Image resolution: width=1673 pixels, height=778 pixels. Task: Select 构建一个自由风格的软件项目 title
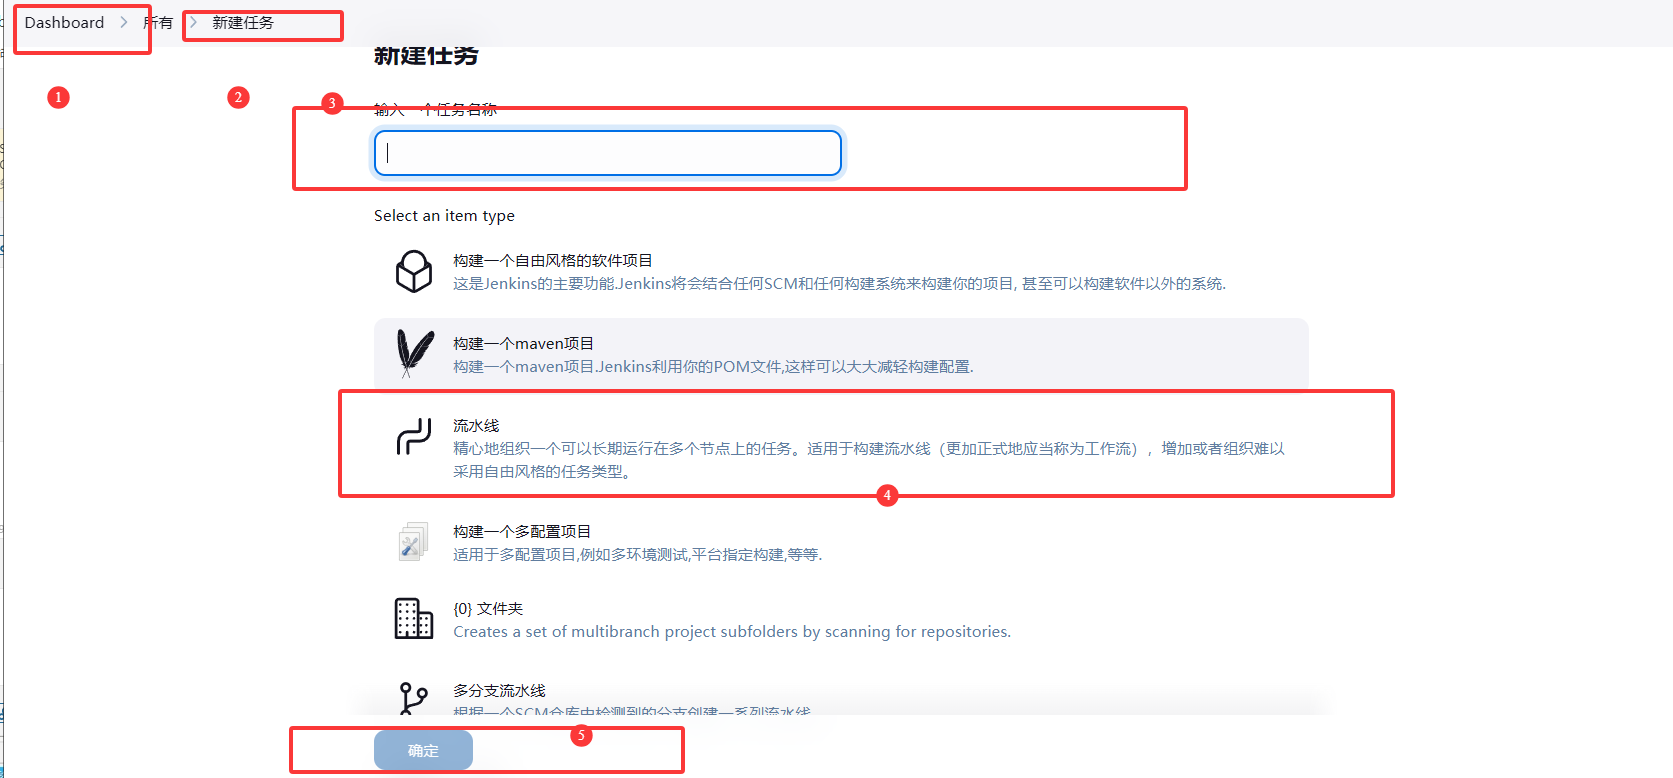[553, 260]
